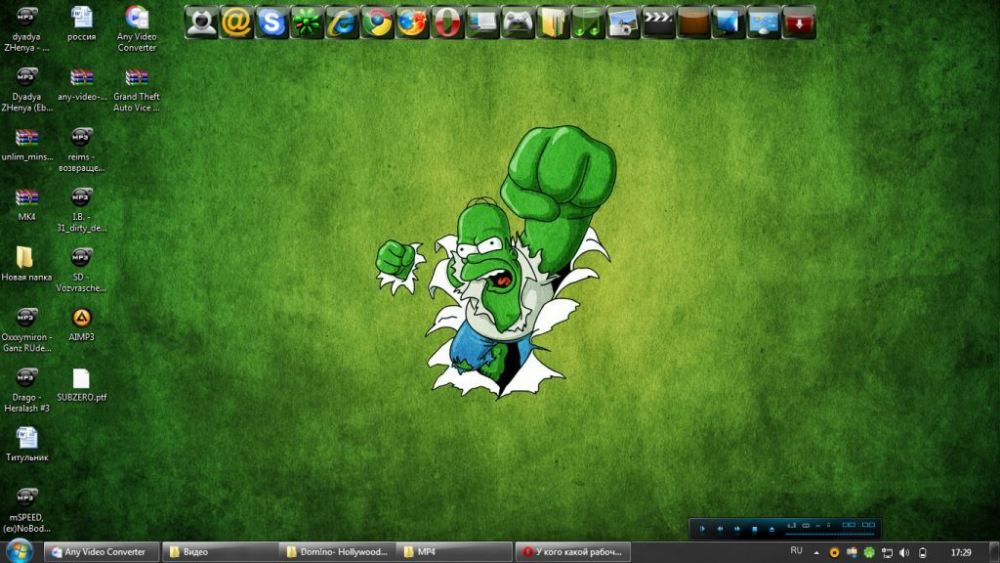Open the pictures photo dock icon
Image resolution: width=1000 pixels, height=563 pixels.
[x=622, y=22]
